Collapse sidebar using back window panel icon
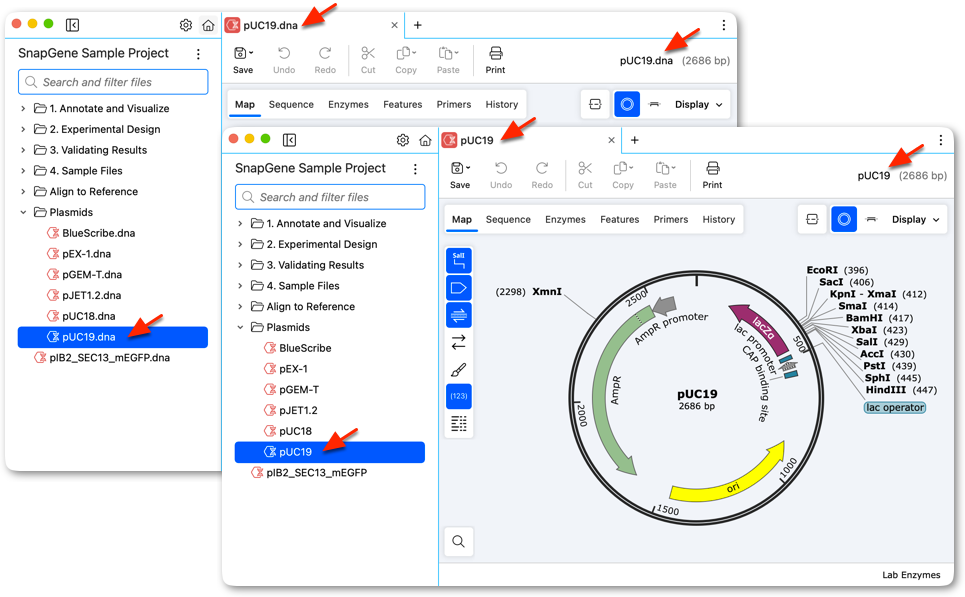The image size is (965, 597). tap(72, 25)
